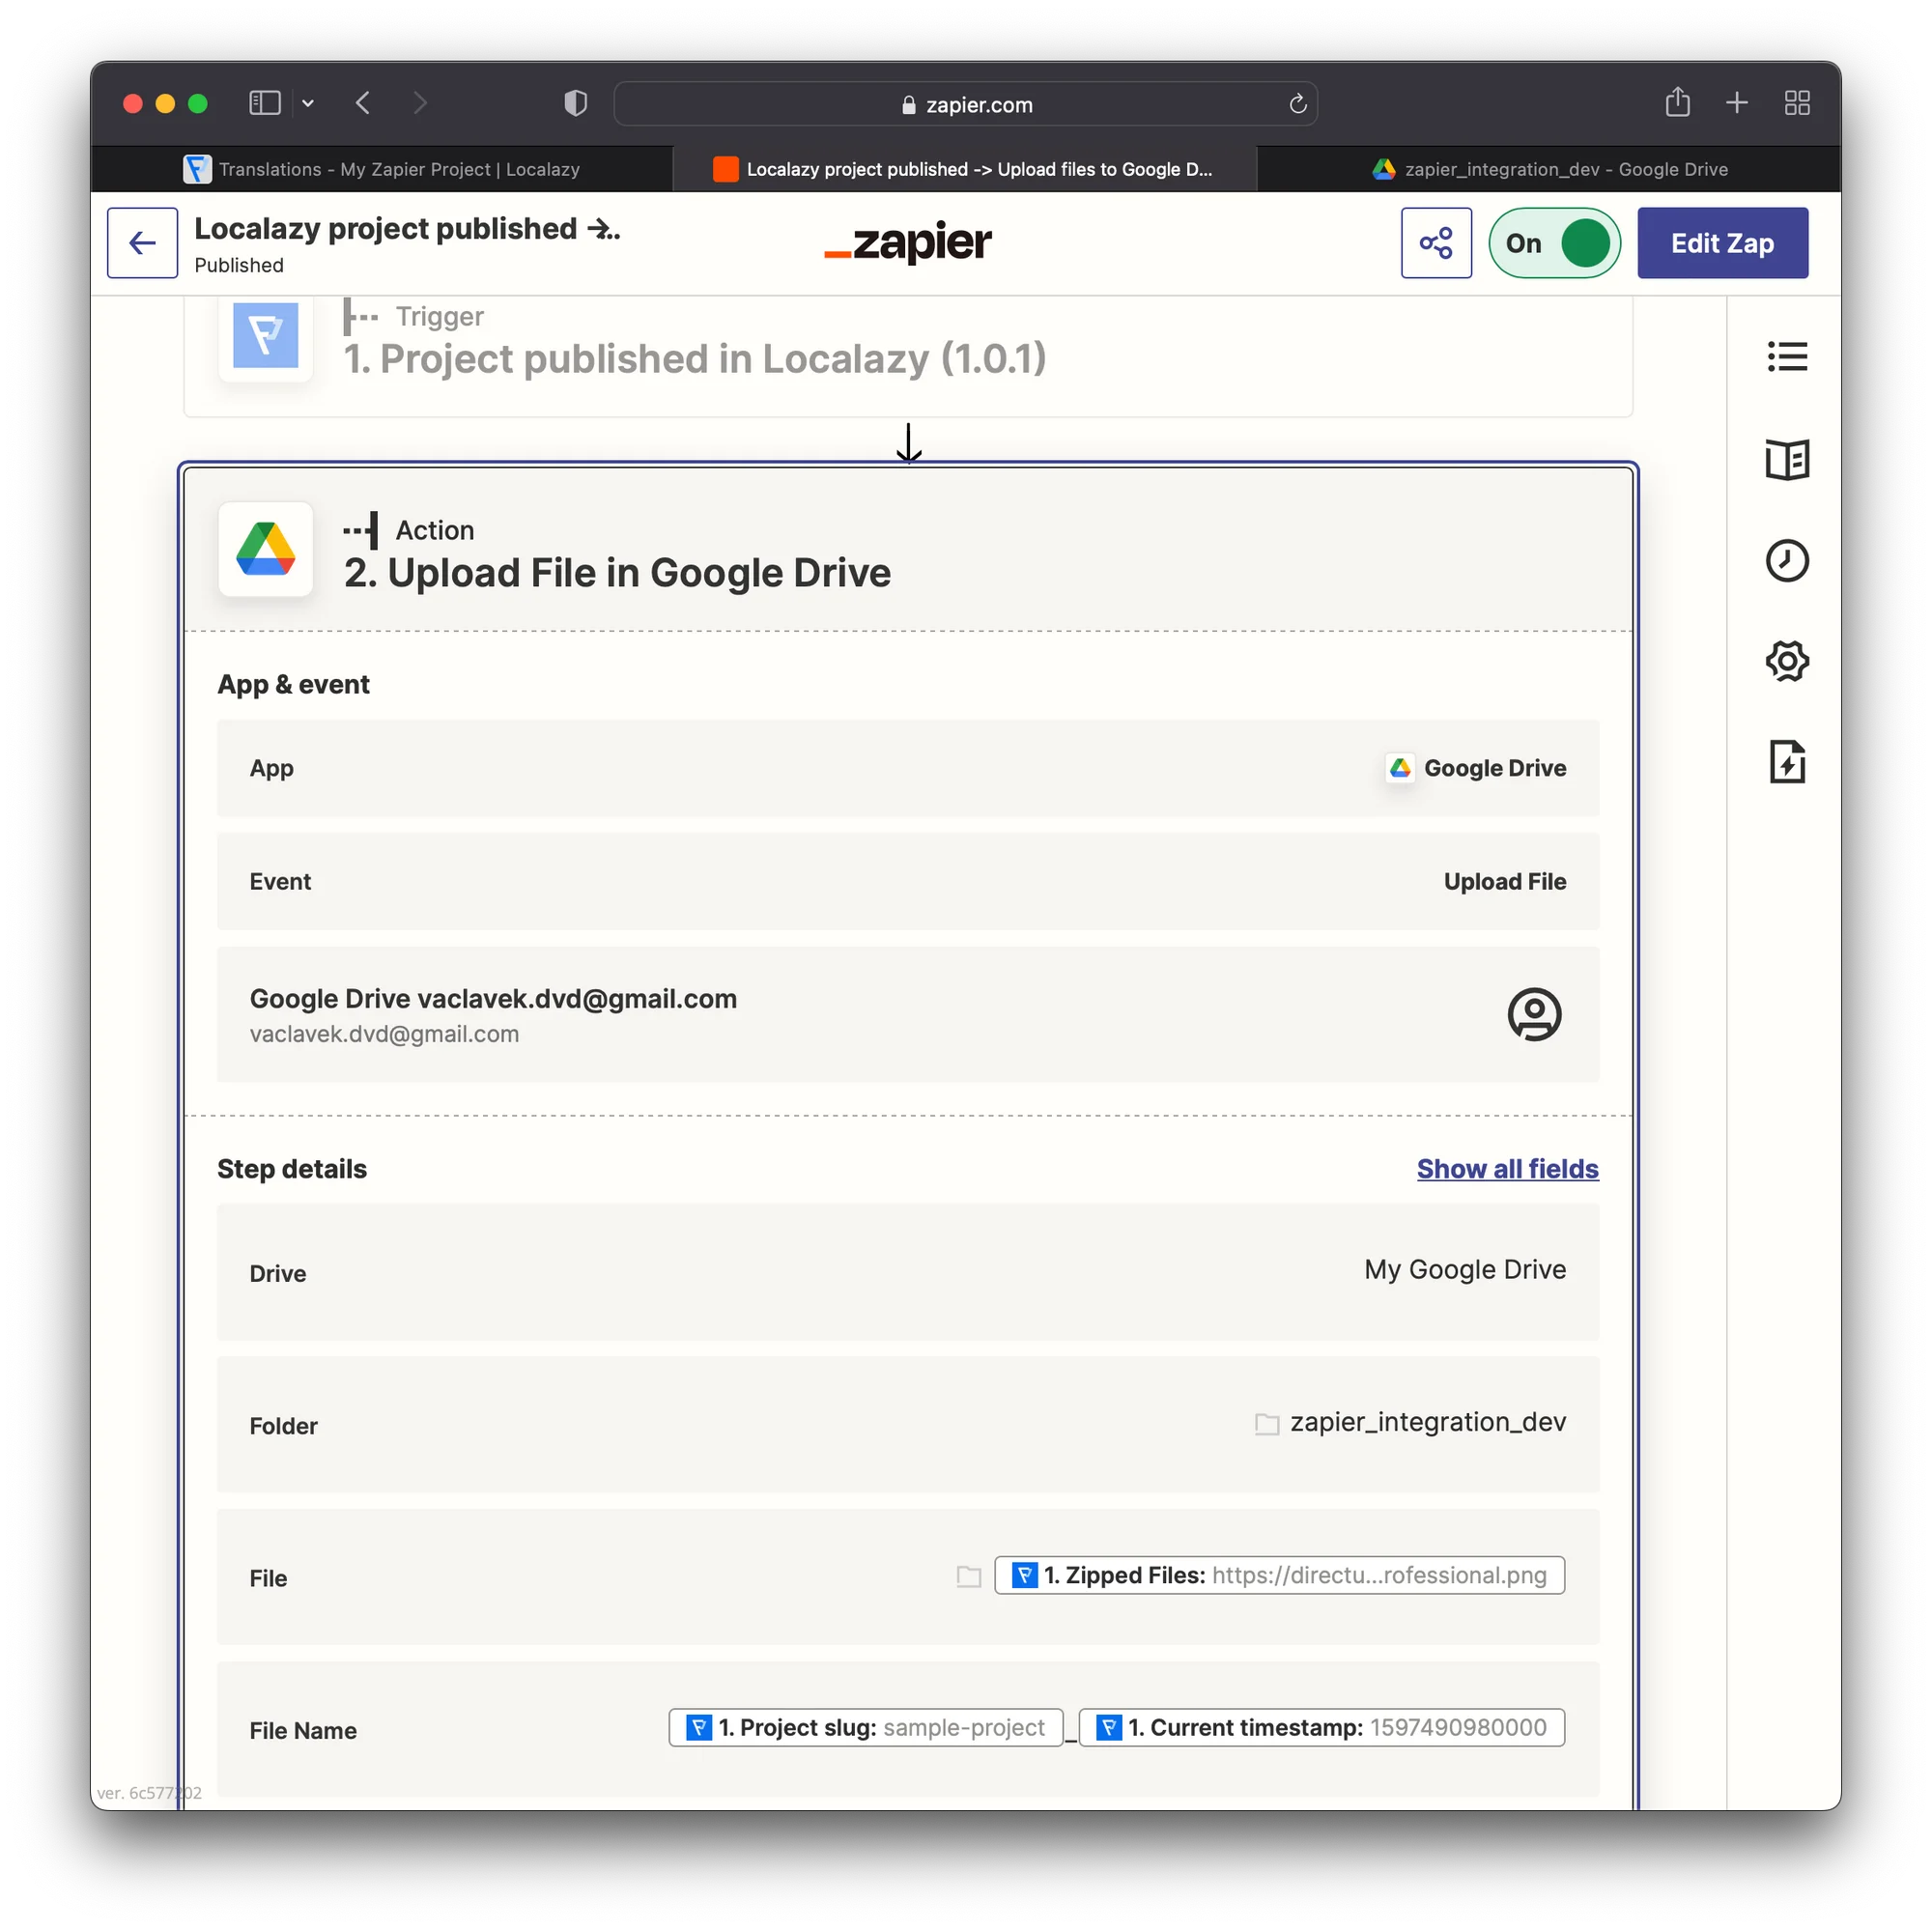Open Zap settings gear icon
Viewport: 1932px width, 1930px height.
click(1786, 661)
